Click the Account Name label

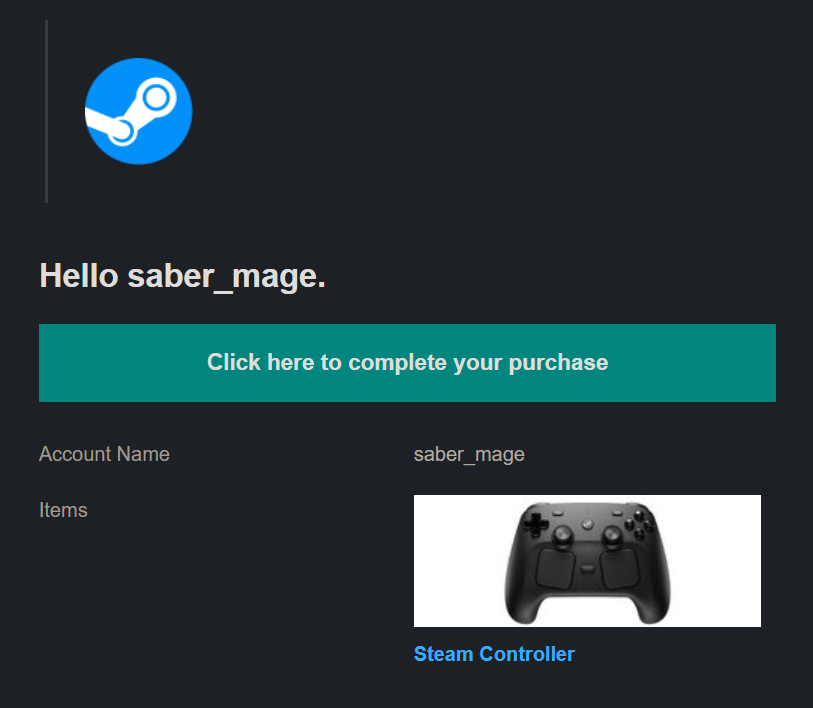click(104, 454)
